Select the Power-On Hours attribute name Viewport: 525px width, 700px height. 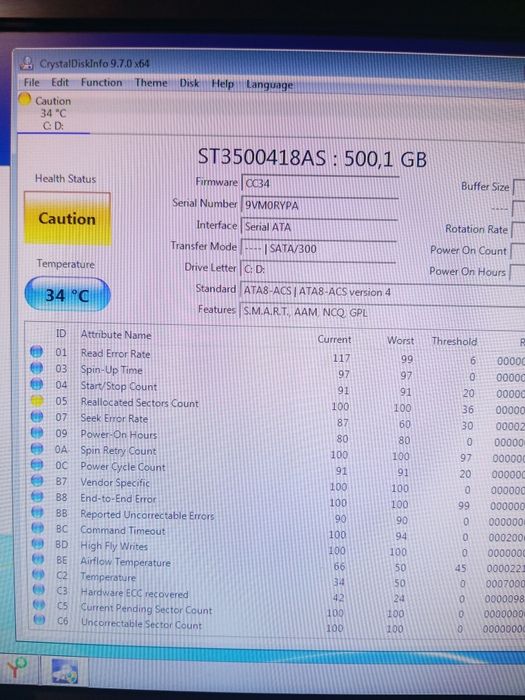tap(119, 434)
